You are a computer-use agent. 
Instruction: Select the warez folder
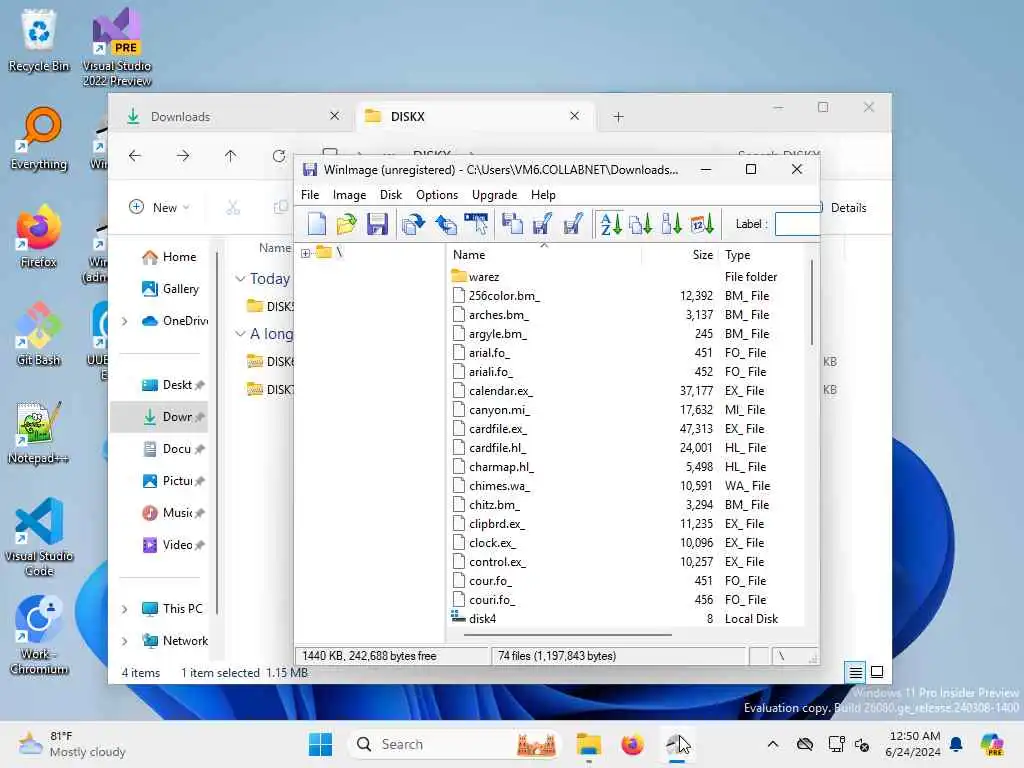point(484,277)
